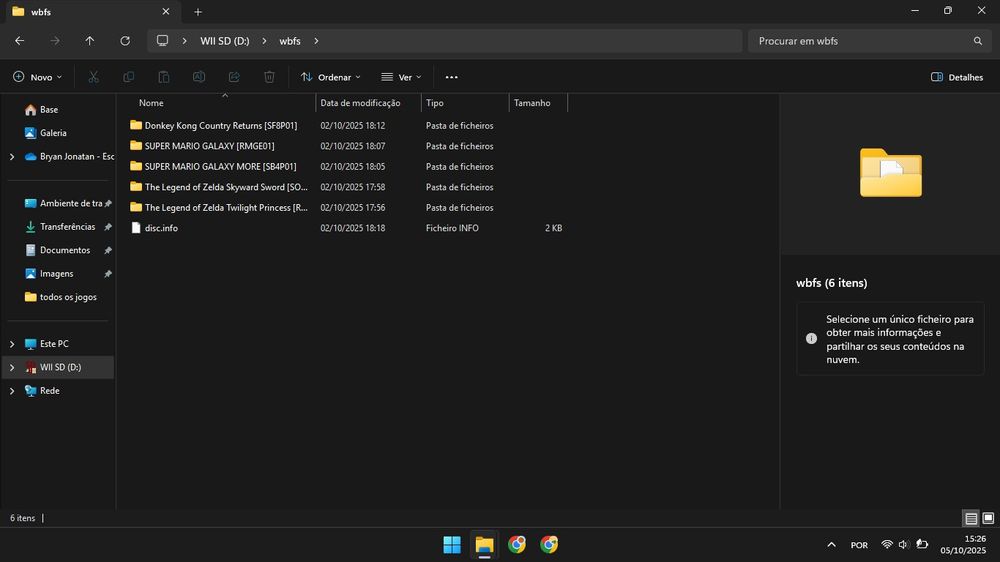Open the Ver view menu
Image resolution: width=1000 pixels, height=562 pixels.
(402, 77)
